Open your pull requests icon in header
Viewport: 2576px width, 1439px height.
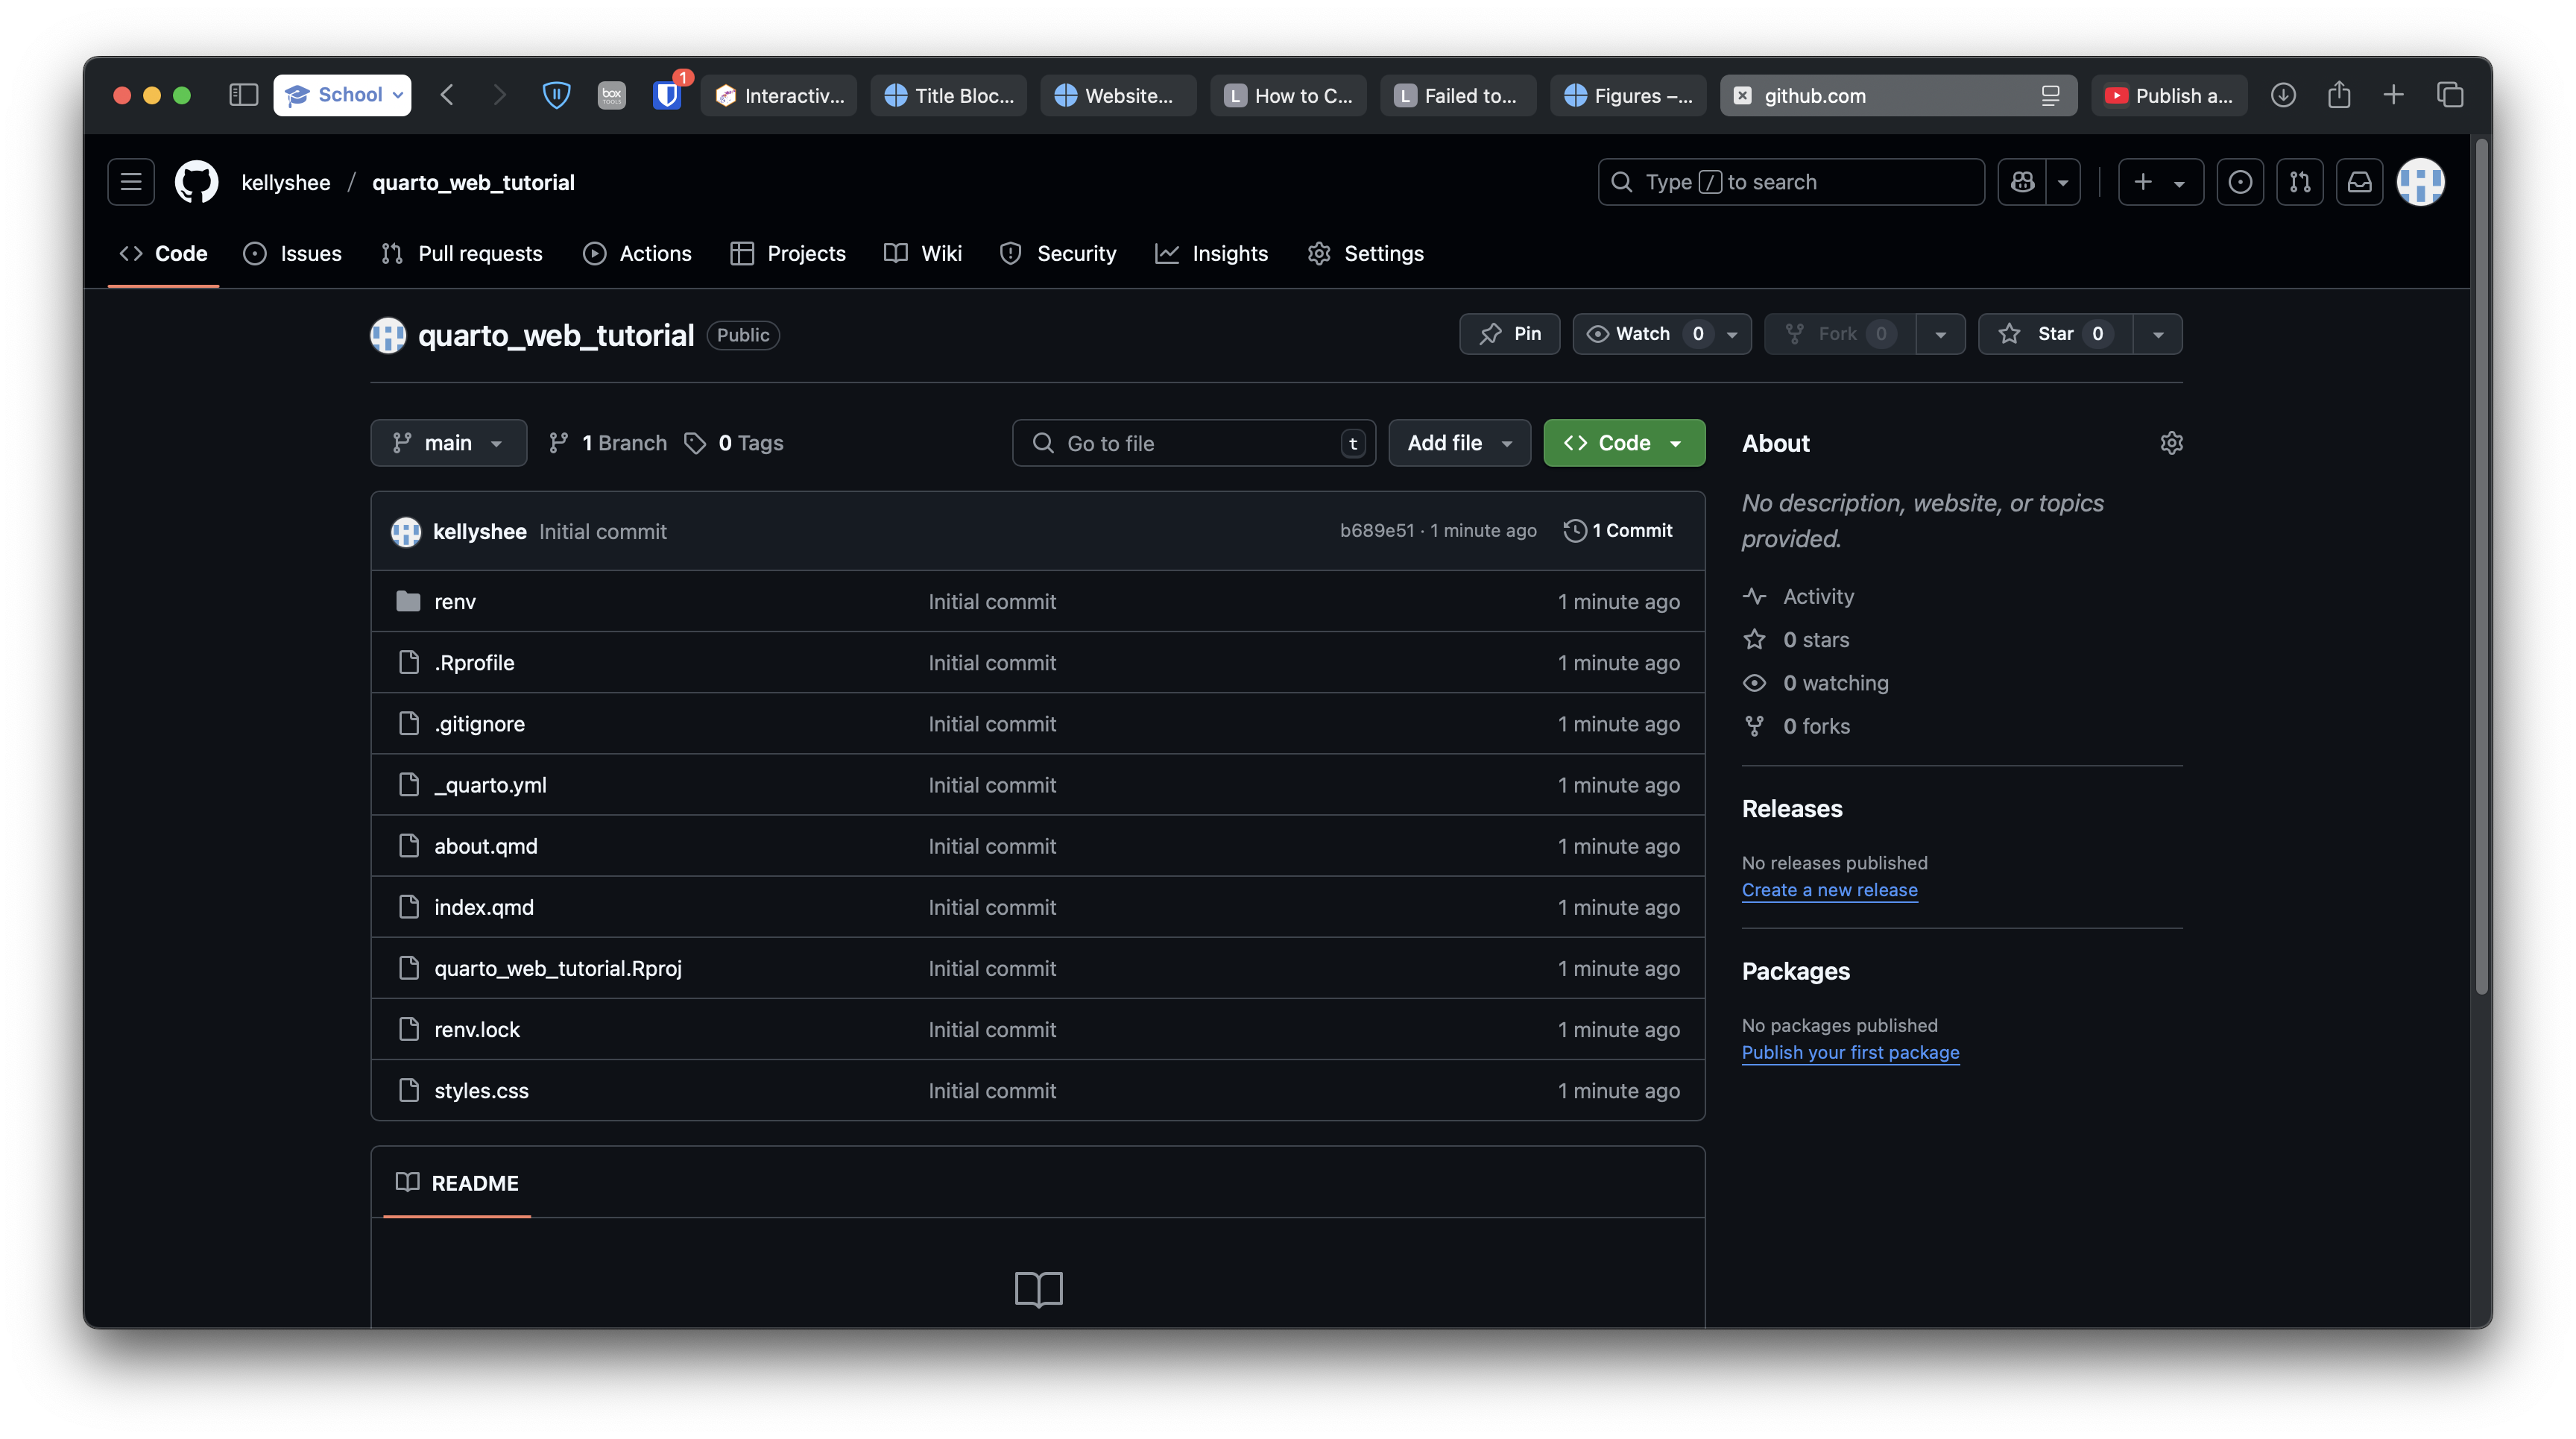coord(2300,182)
